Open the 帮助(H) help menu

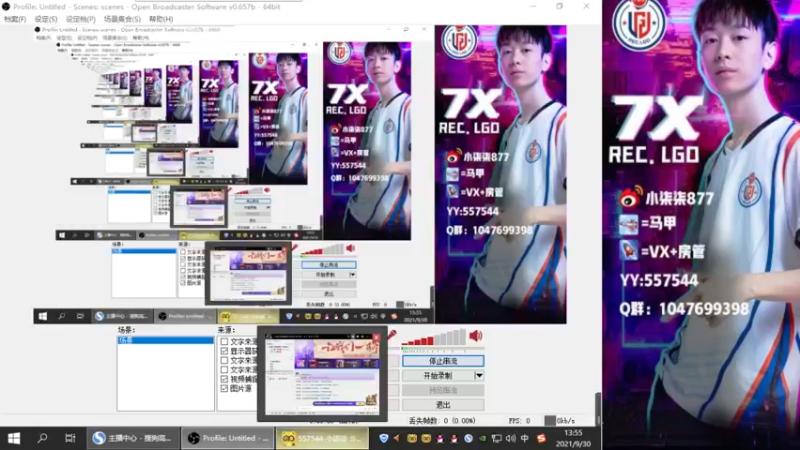click(161, 19)
